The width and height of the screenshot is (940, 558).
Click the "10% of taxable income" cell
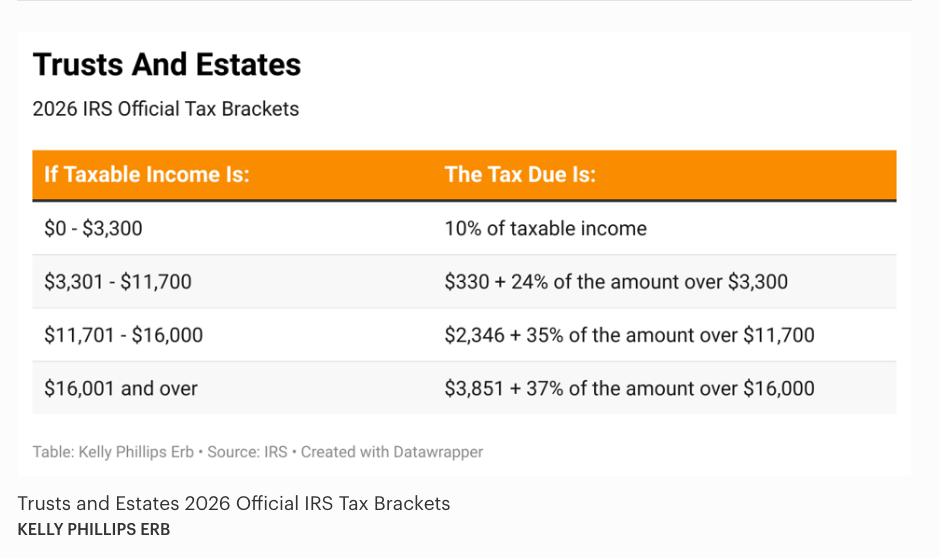click(545, 229)
